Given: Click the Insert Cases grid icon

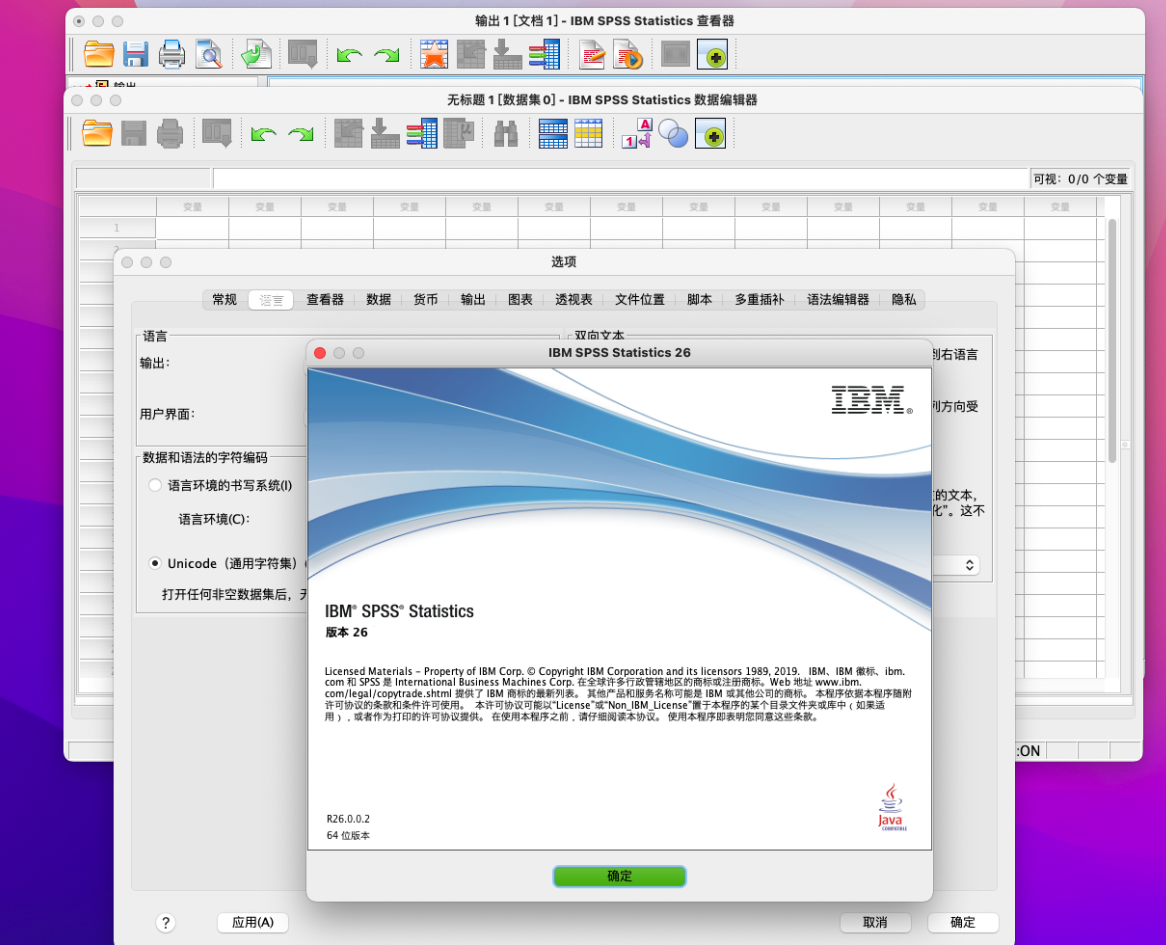Looking at the screenshot, I should click(x=553, y=133).
